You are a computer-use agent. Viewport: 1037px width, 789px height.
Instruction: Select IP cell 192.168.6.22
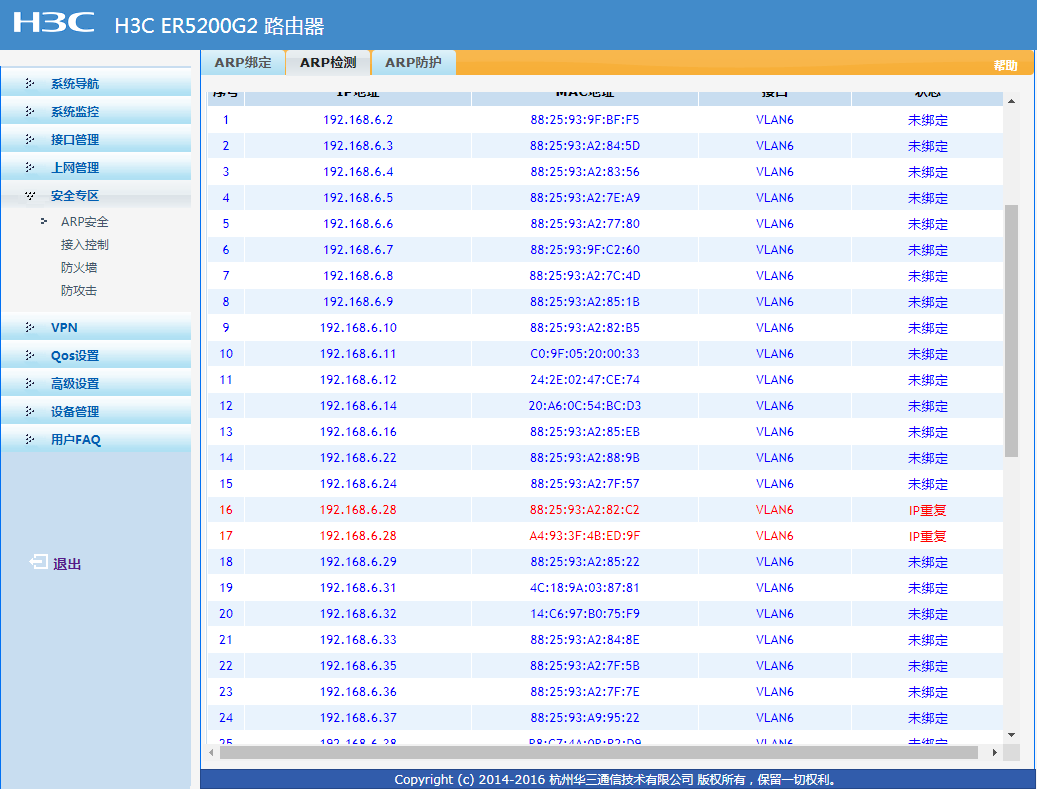click(x=358, y=458)
